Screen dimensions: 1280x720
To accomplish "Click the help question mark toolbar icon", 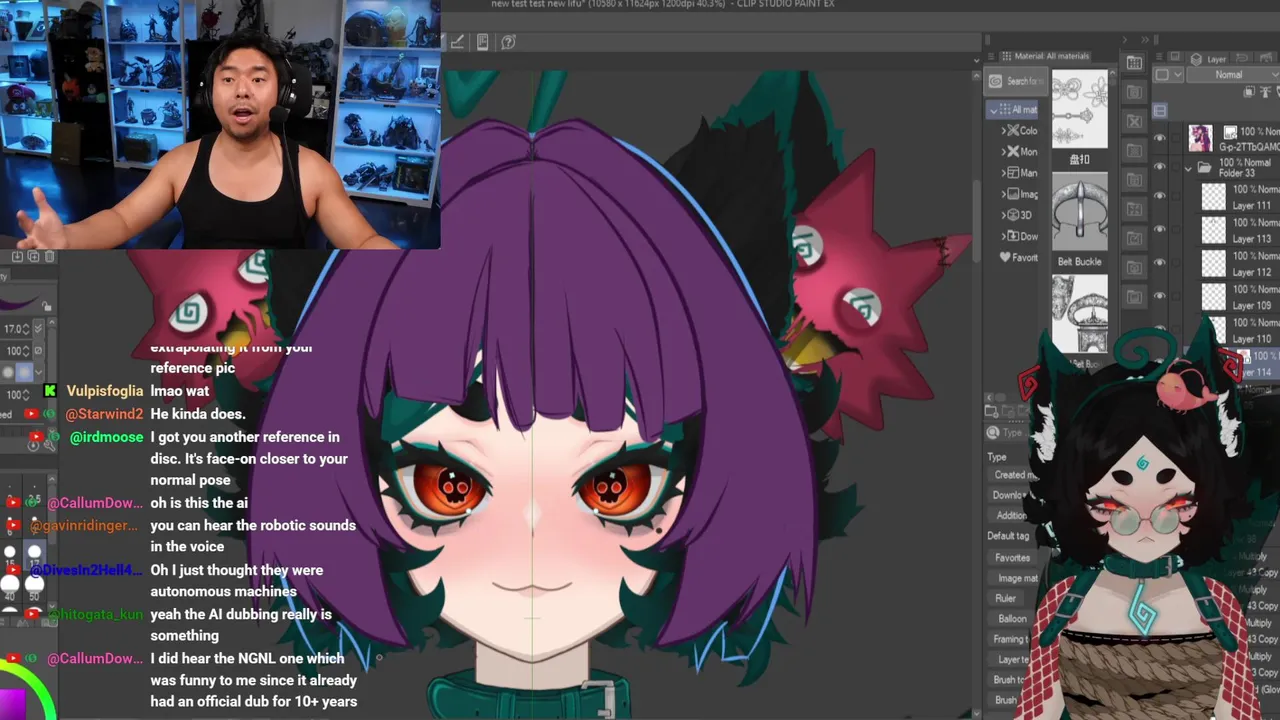I will (x=508, y=42).
